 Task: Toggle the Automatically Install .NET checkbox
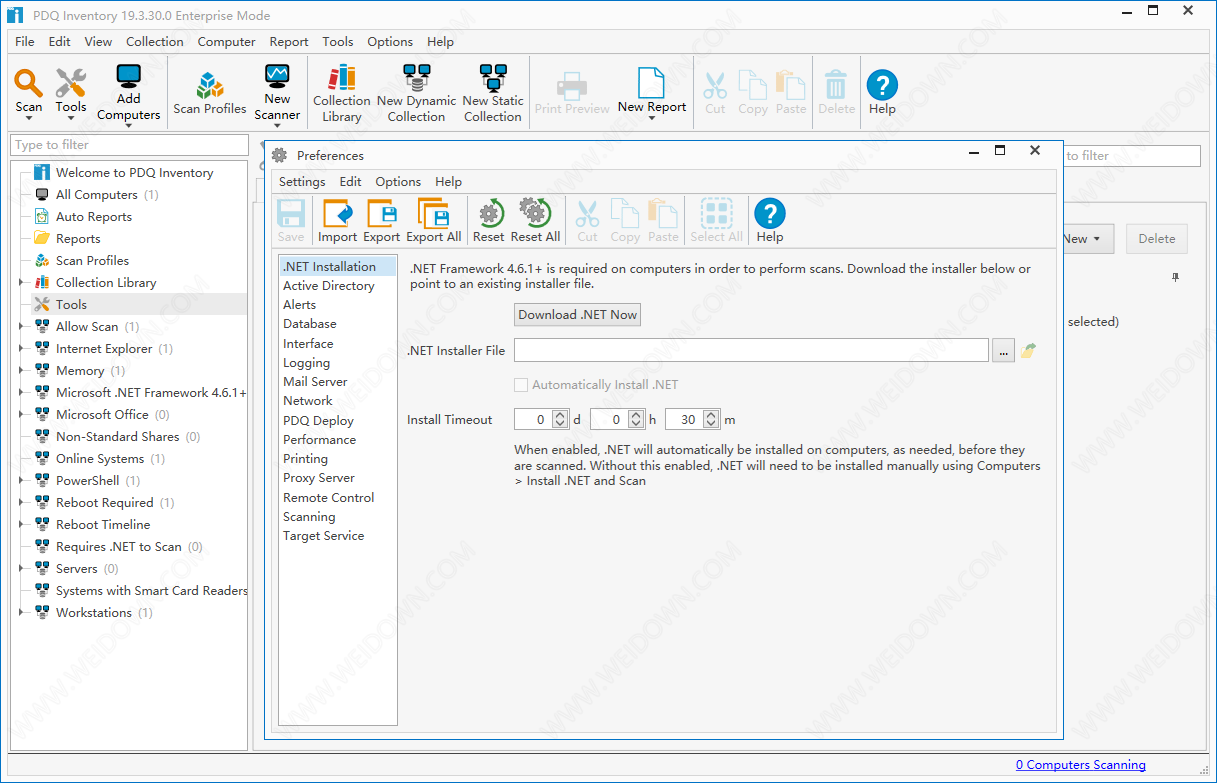tap(521, 385)
